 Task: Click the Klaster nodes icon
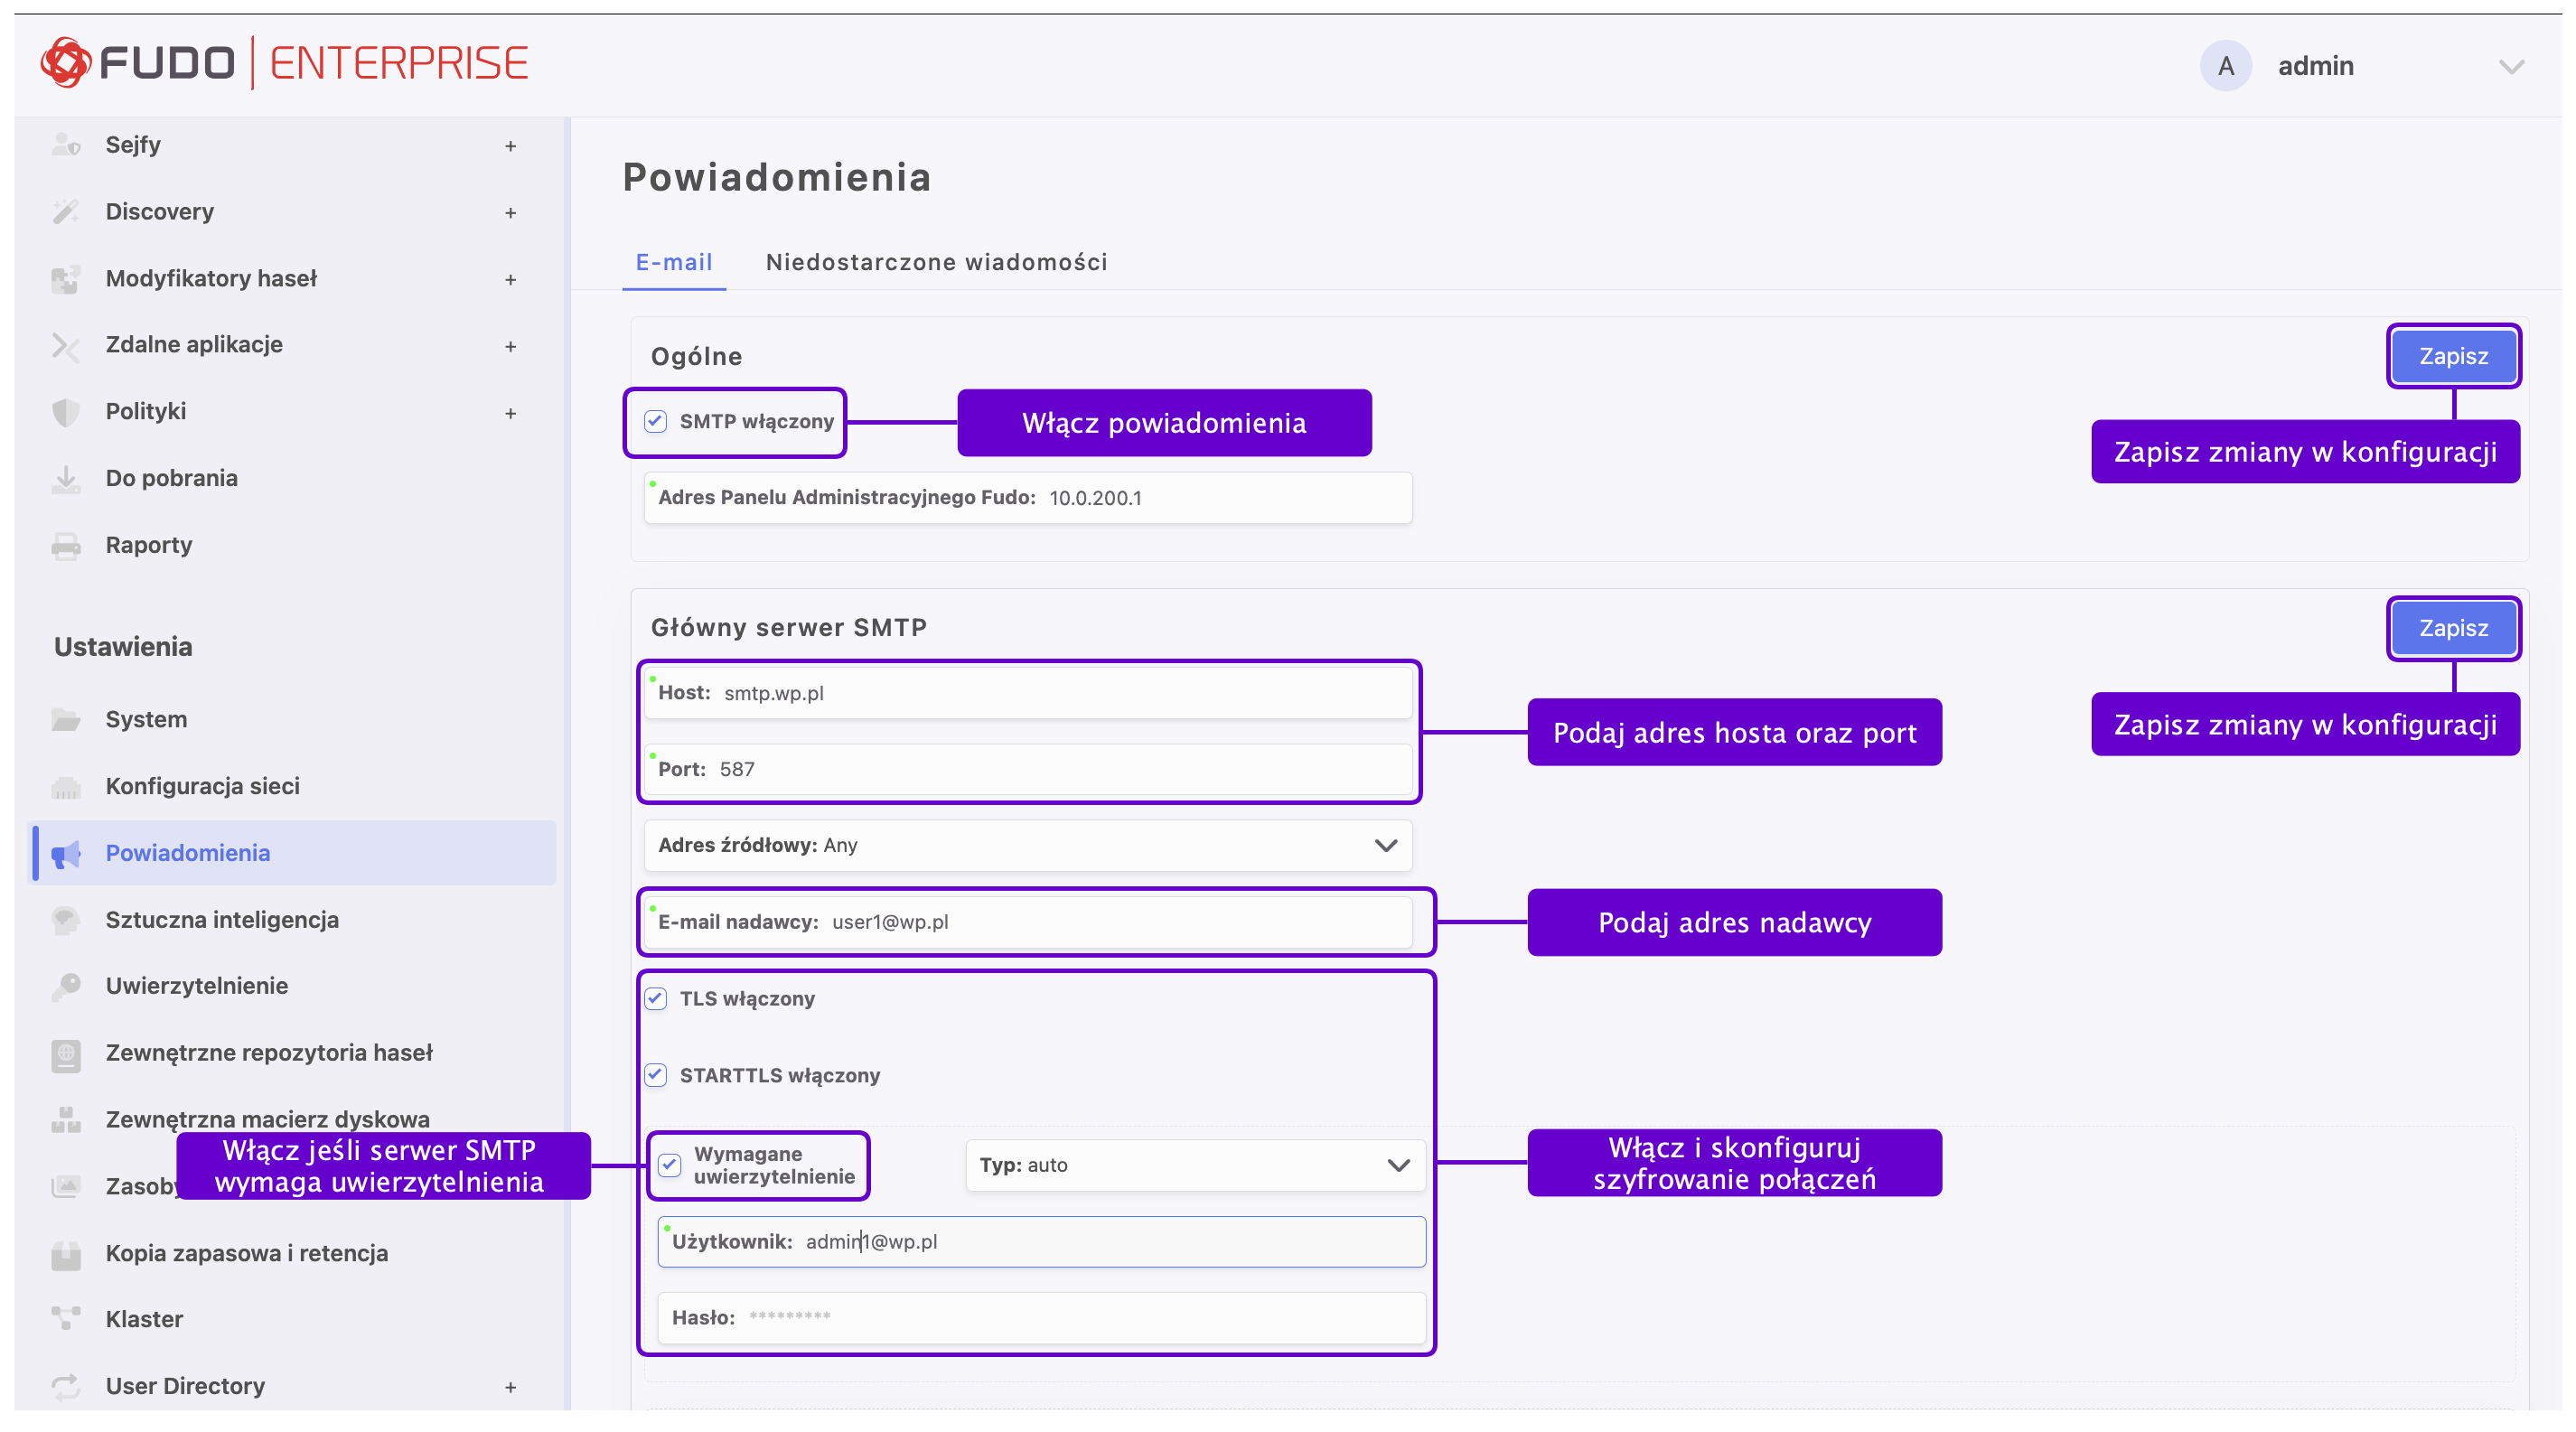pyautogui.click(x=66, y=1319)
